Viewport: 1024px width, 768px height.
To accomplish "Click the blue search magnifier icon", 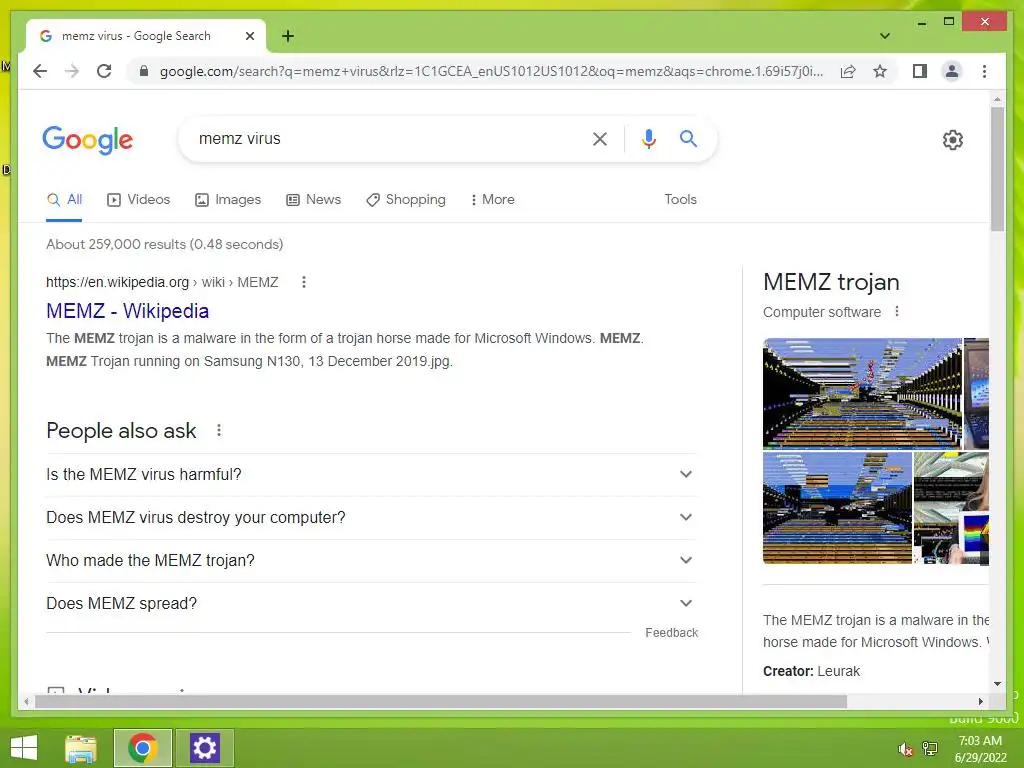I will [688, 138].
